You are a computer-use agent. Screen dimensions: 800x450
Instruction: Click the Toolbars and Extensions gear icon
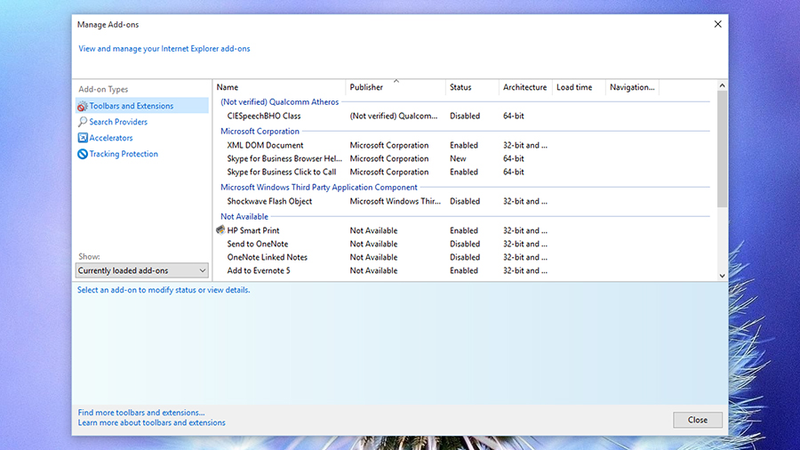(82, 106)
